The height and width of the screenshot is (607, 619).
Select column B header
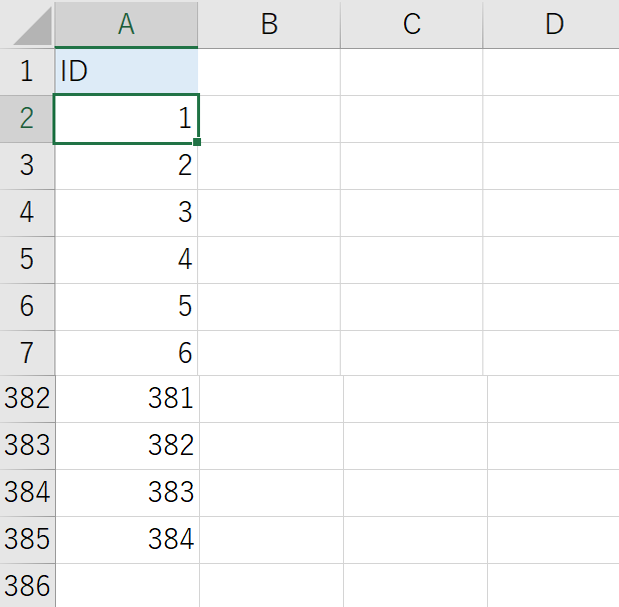[x=269, y=24]
